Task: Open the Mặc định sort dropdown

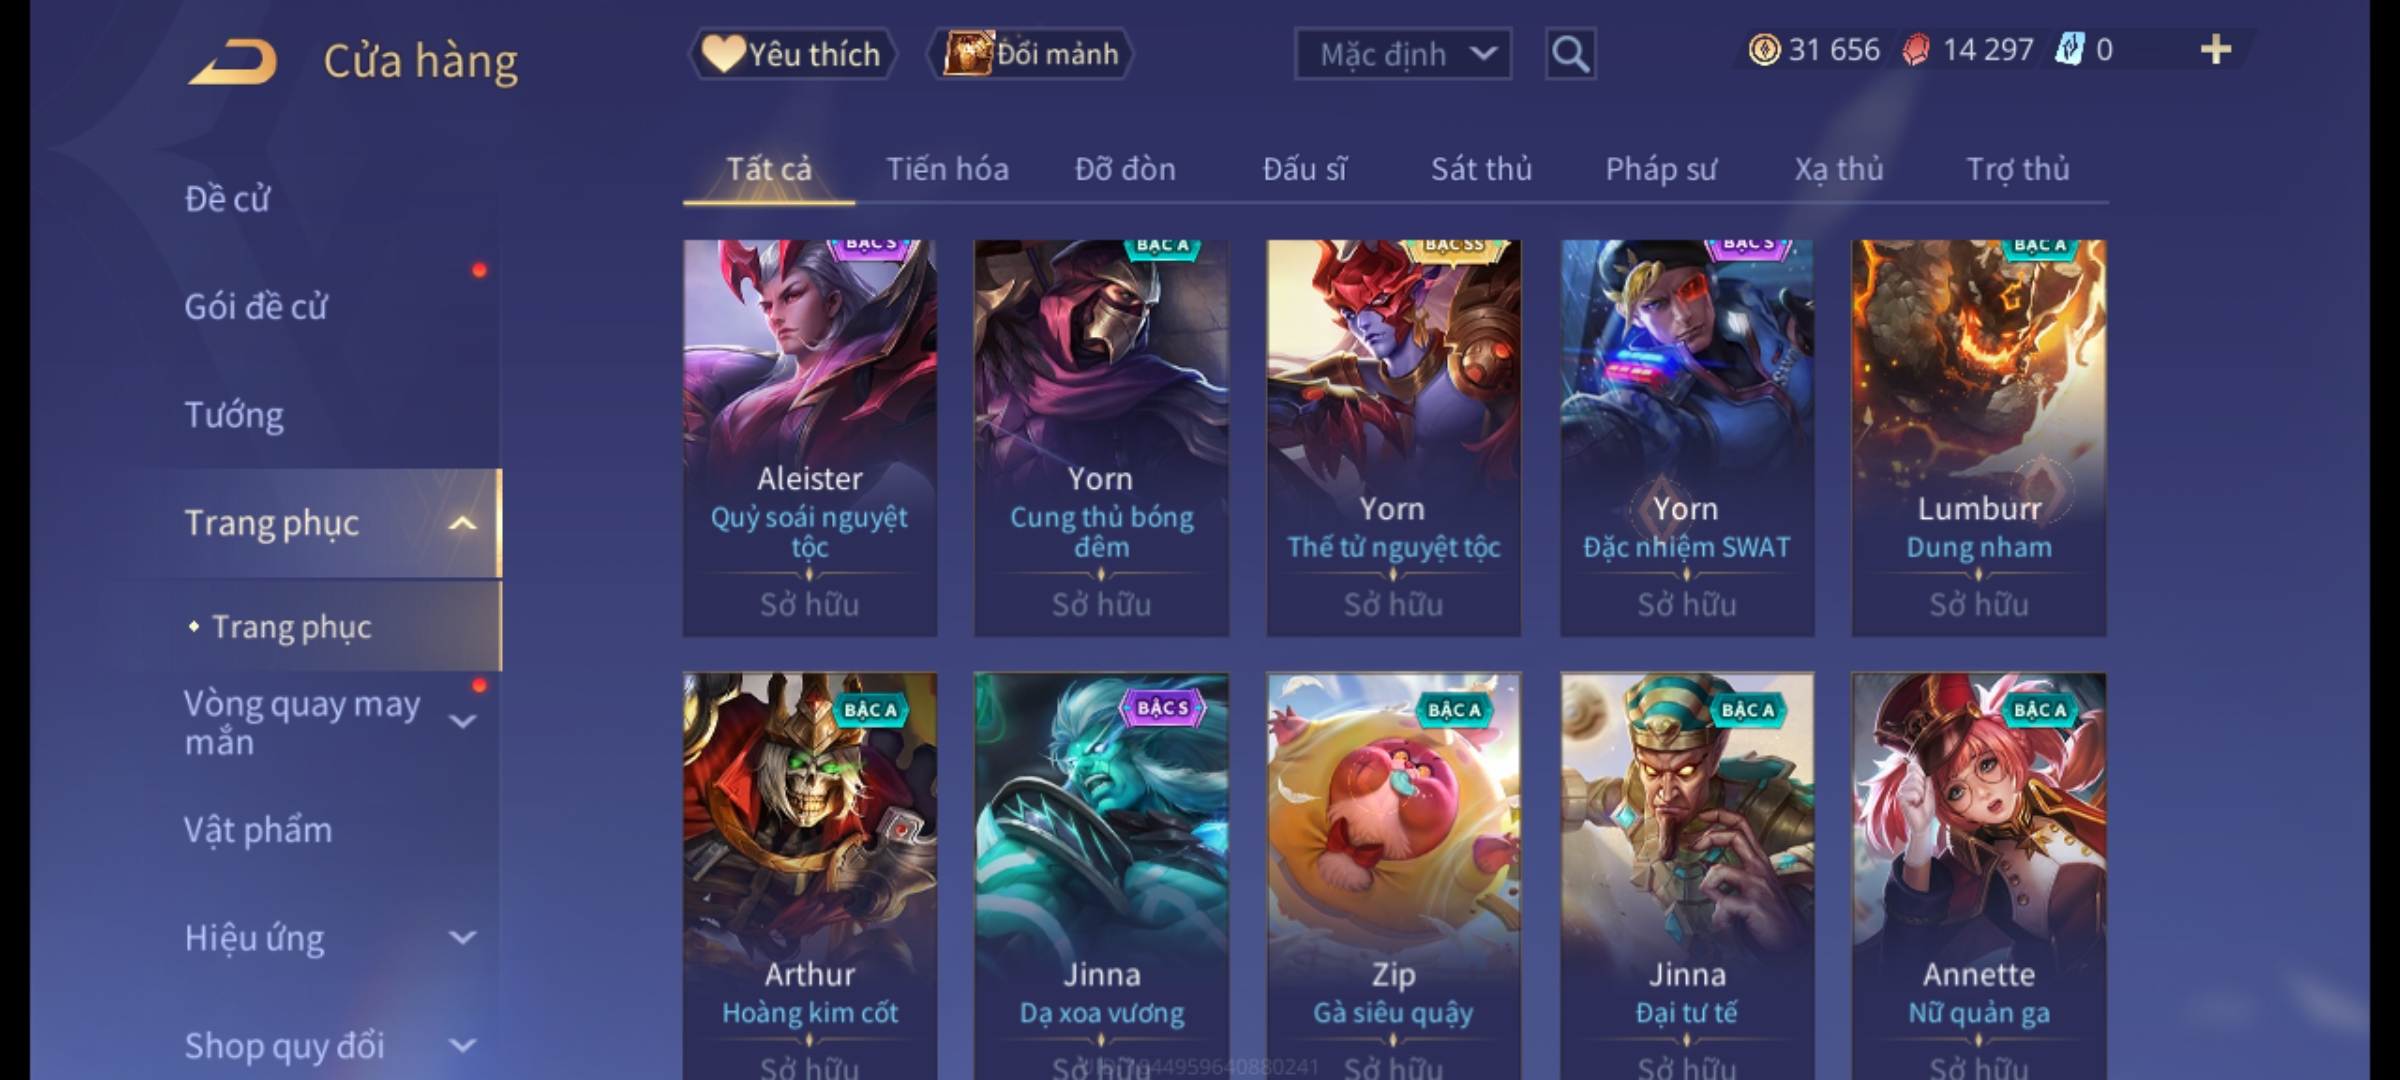Action: (1402, 54)
